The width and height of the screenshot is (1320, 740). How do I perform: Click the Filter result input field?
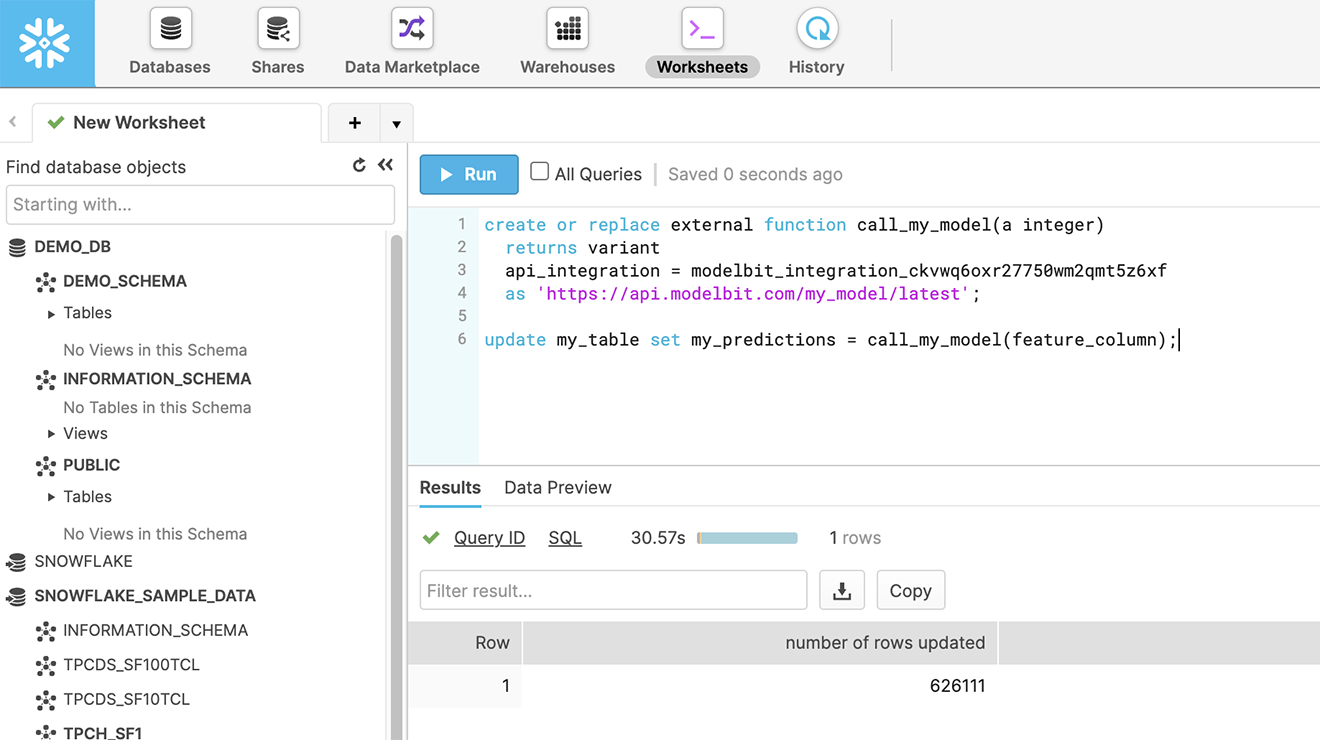613,591
